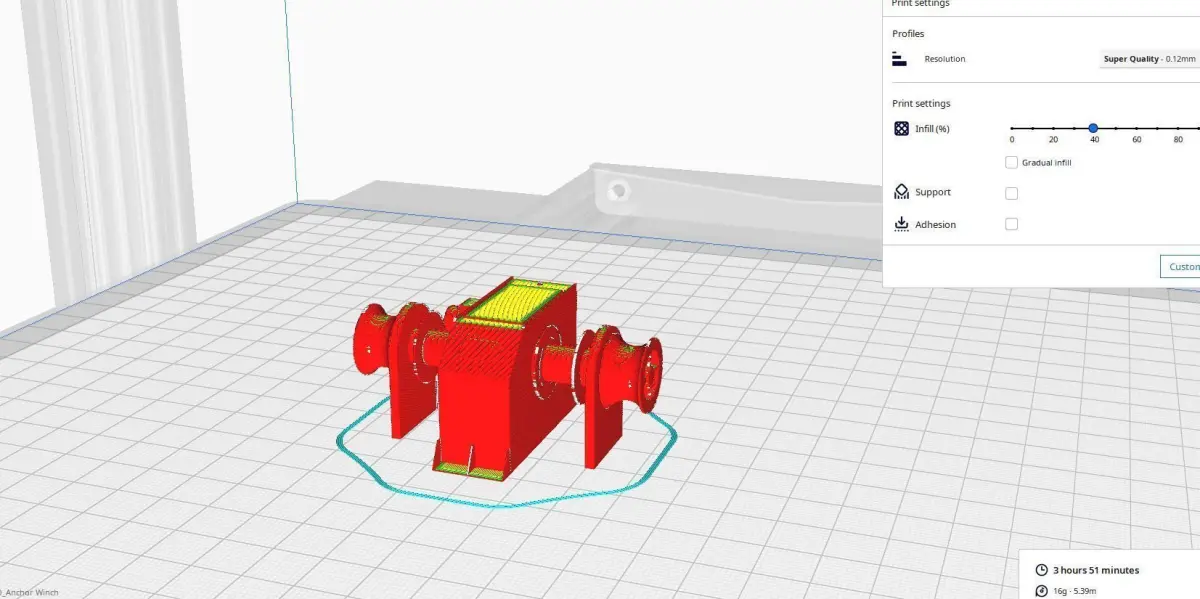Click the Adhesion icon
Screen dimensions: 1200x599
coord(901,224)
